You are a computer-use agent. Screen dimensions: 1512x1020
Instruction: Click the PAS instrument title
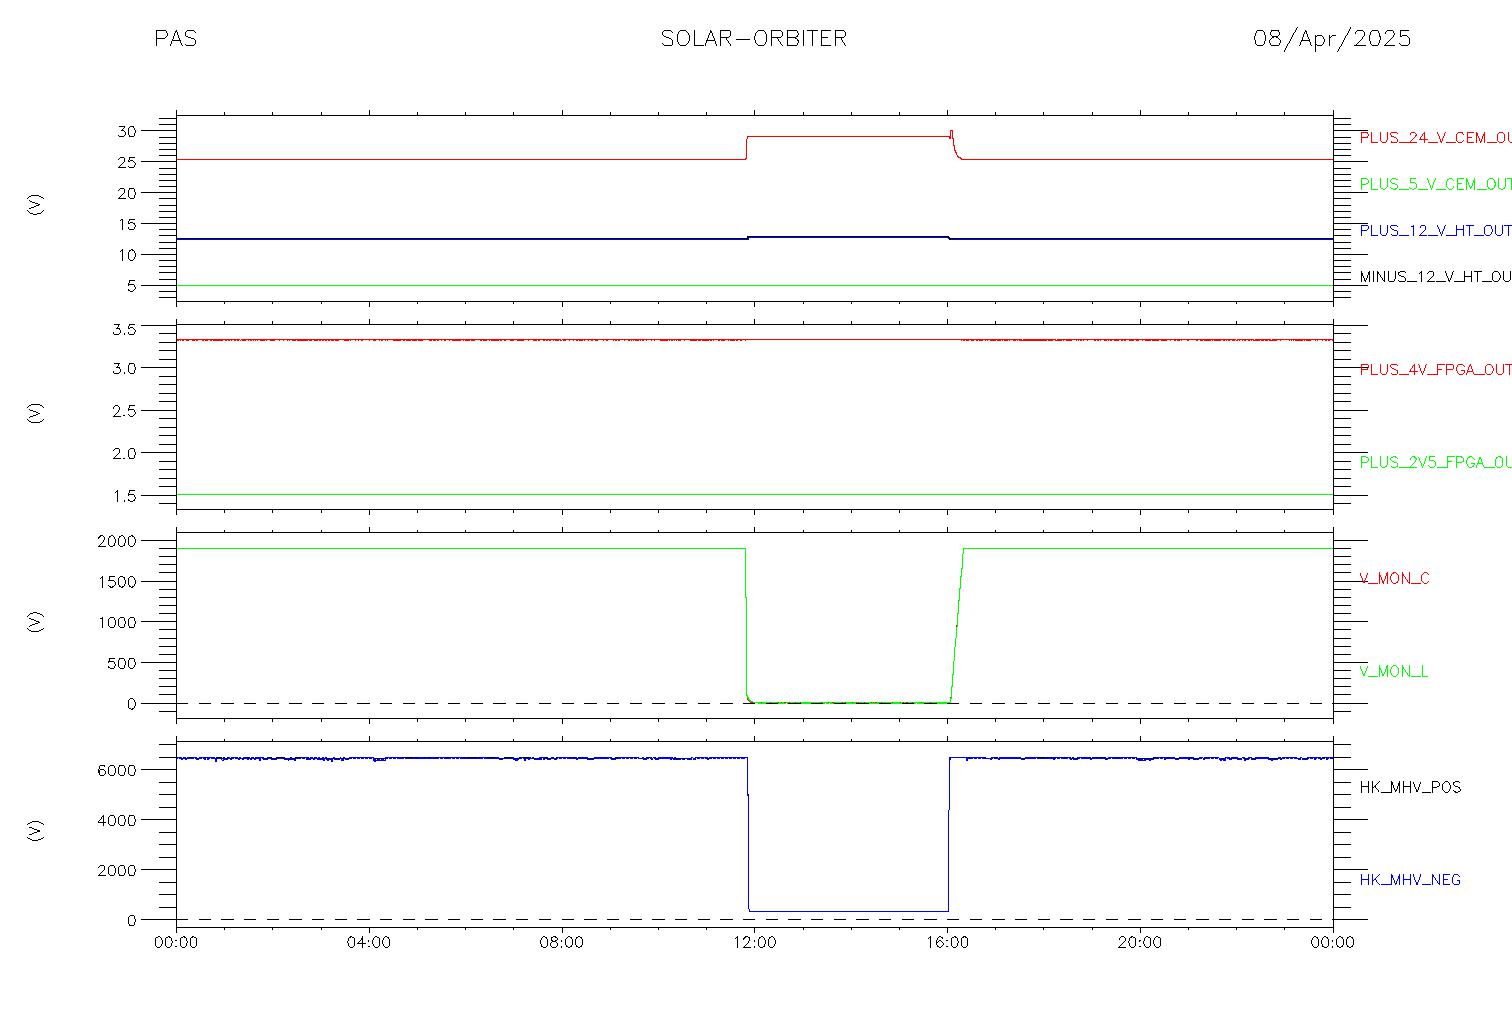tap(175, 38)
